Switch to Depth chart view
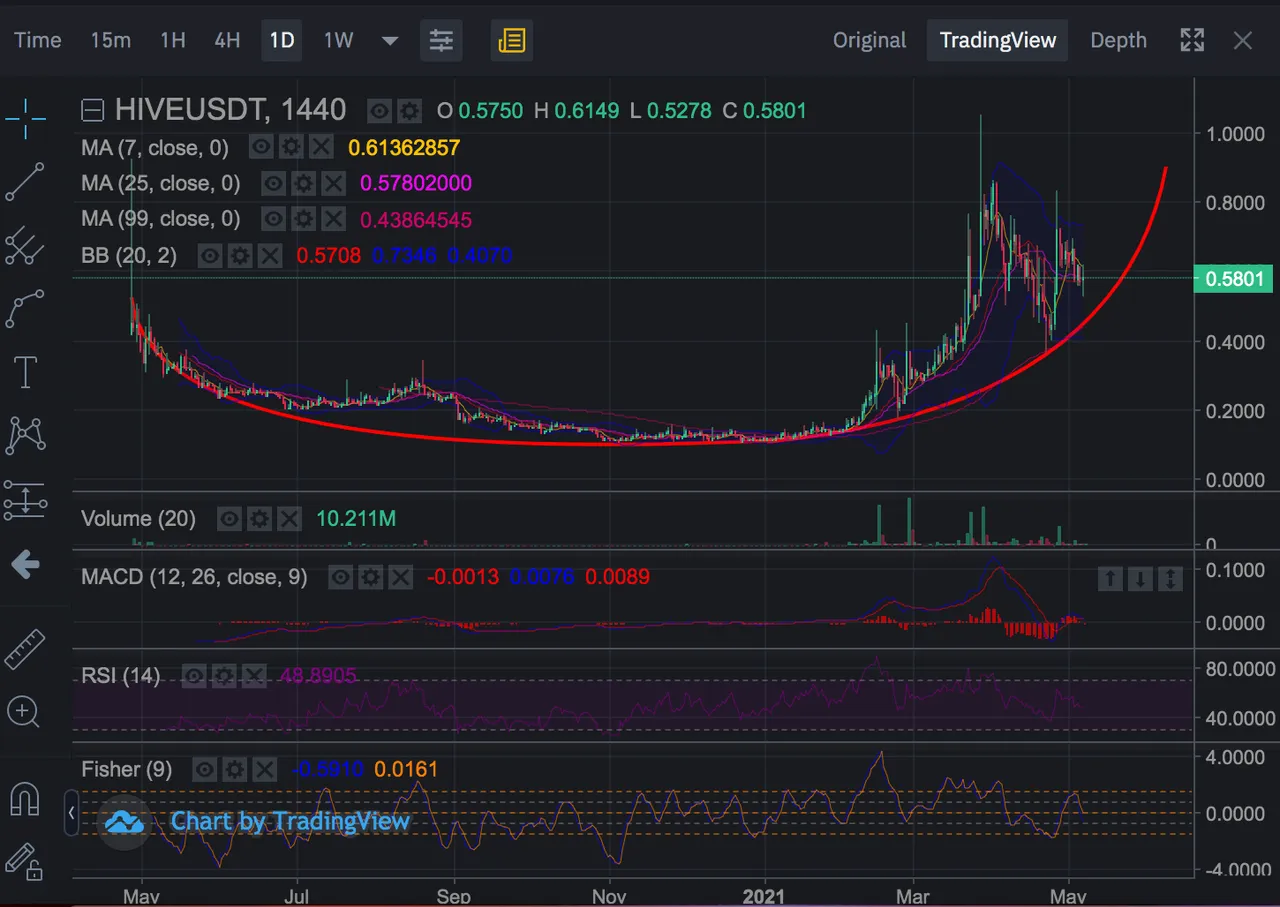This screenshot has width=1280, height=907. [1118, 40]
